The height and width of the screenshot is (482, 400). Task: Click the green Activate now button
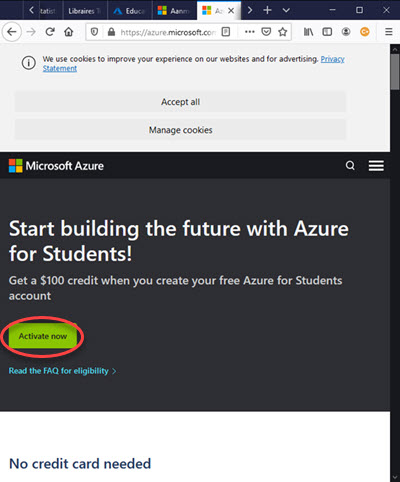click(x=43, y=336)
